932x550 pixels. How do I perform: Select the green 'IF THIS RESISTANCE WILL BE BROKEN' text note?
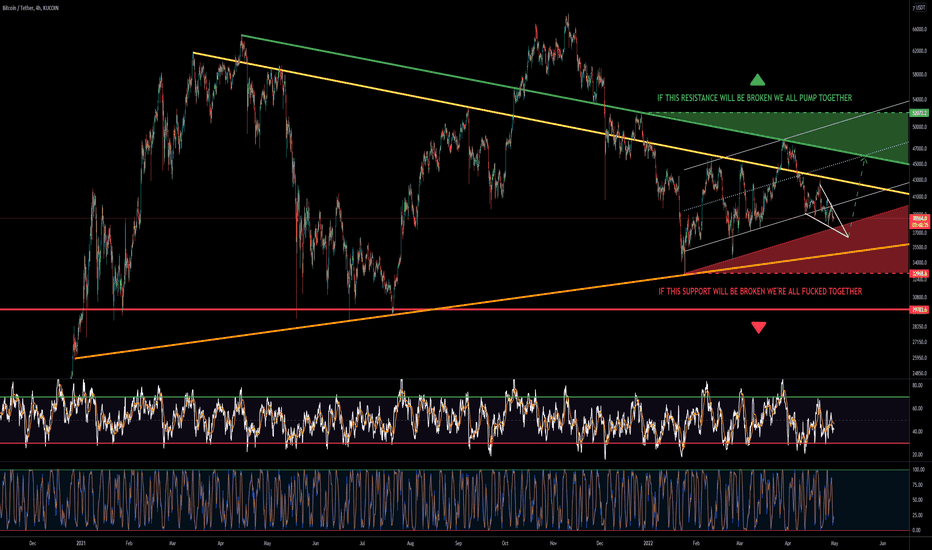click(754, 98)
